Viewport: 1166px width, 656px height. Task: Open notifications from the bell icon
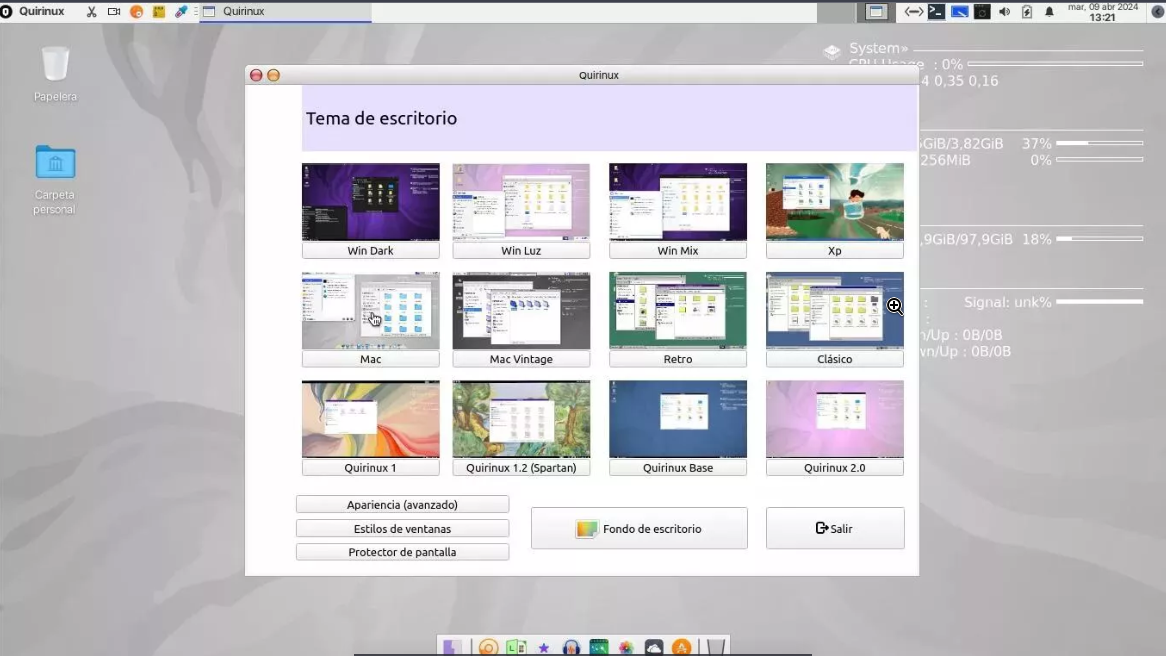pos(1047,11)
